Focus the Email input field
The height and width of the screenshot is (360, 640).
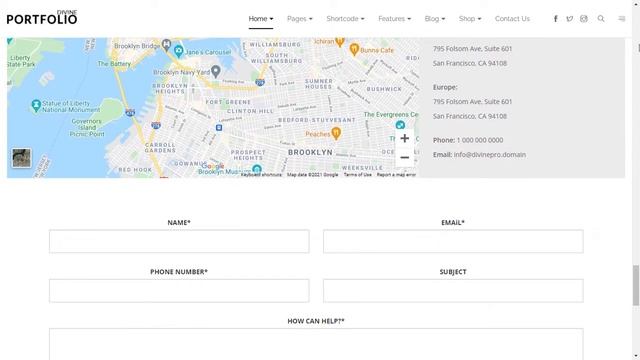pyautogui.click(x=453, y=241)
